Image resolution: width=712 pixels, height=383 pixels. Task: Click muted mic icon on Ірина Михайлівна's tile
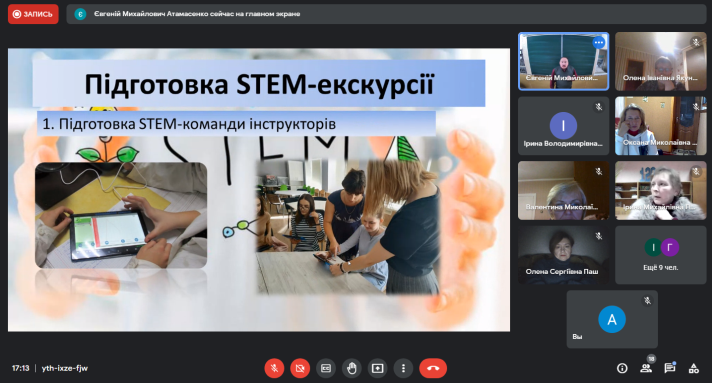(x=696, y=171)
